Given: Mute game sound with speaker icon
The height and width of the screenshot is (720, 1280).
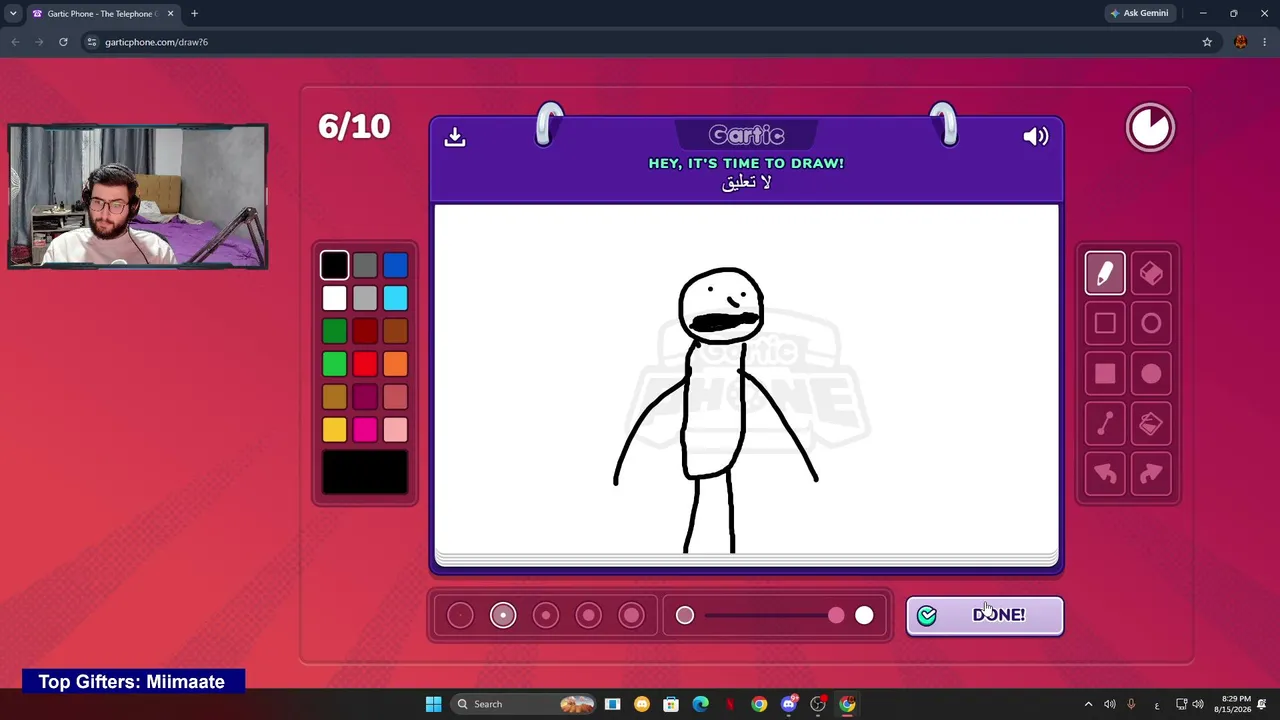Looking at the screenshot, I should (x=1036, y=136).
